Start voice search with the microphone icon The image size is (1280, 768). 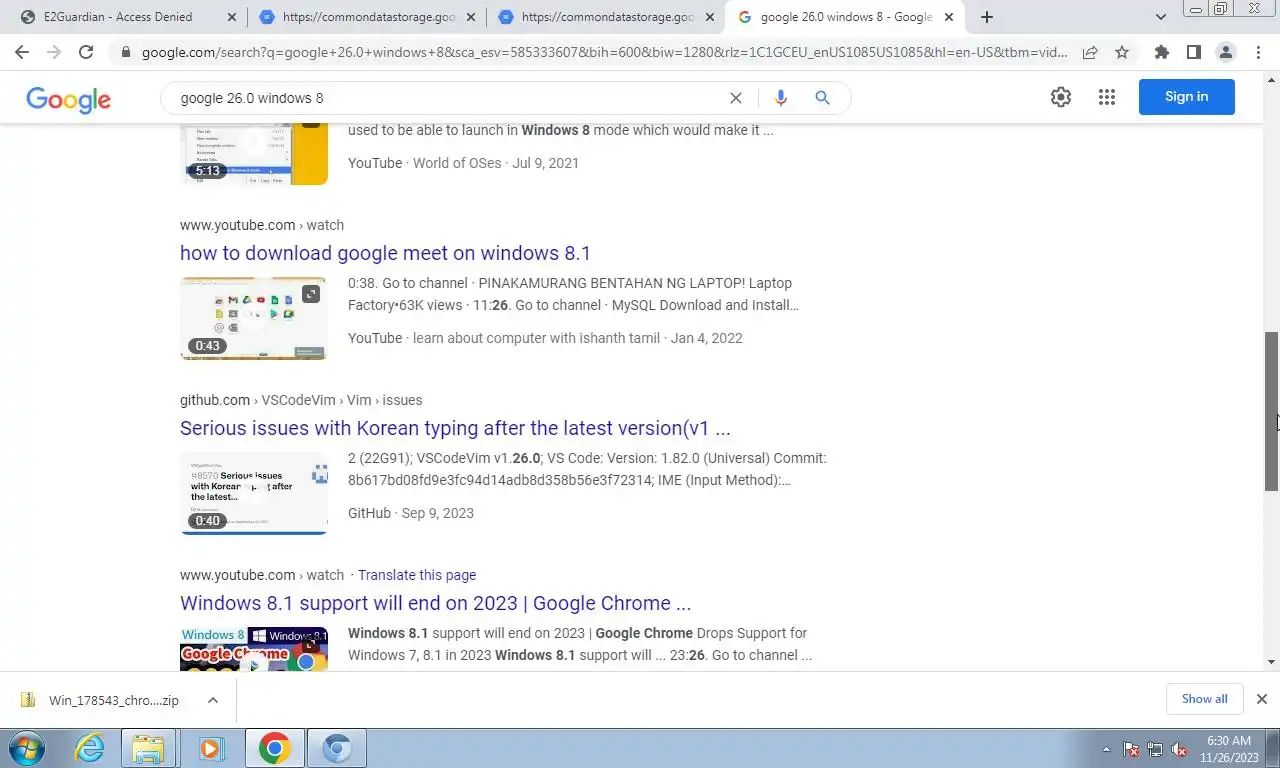click(780, 98)
